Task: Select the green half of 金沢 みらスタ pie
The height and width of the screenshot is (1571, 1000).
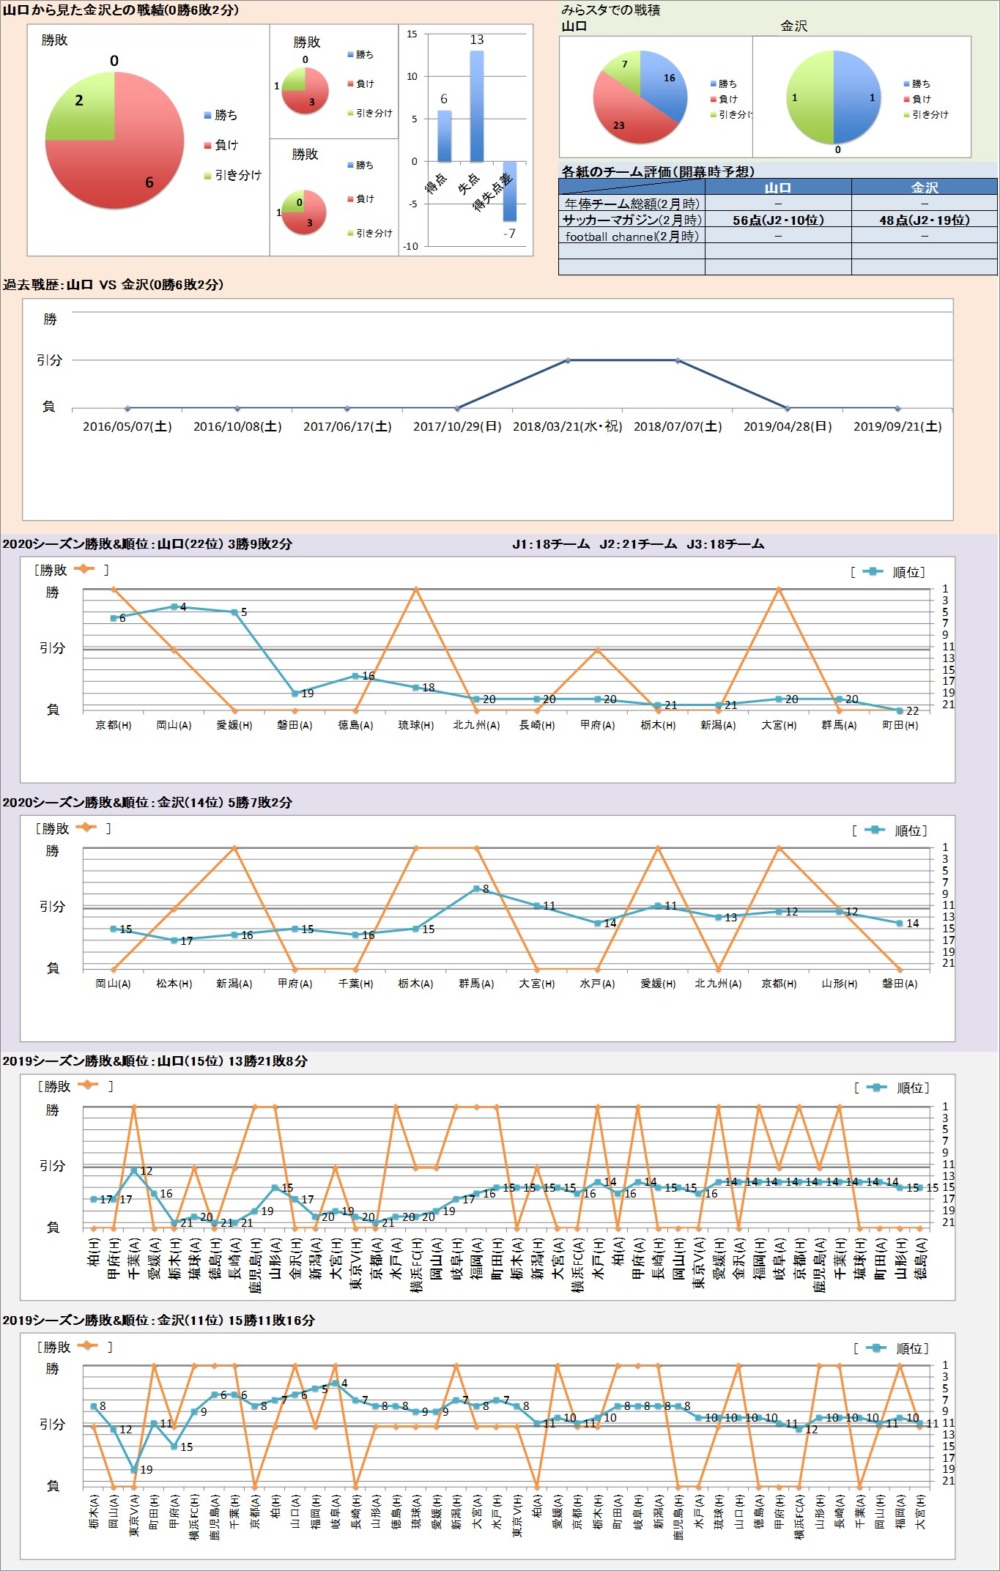Action: click(810, 97)
